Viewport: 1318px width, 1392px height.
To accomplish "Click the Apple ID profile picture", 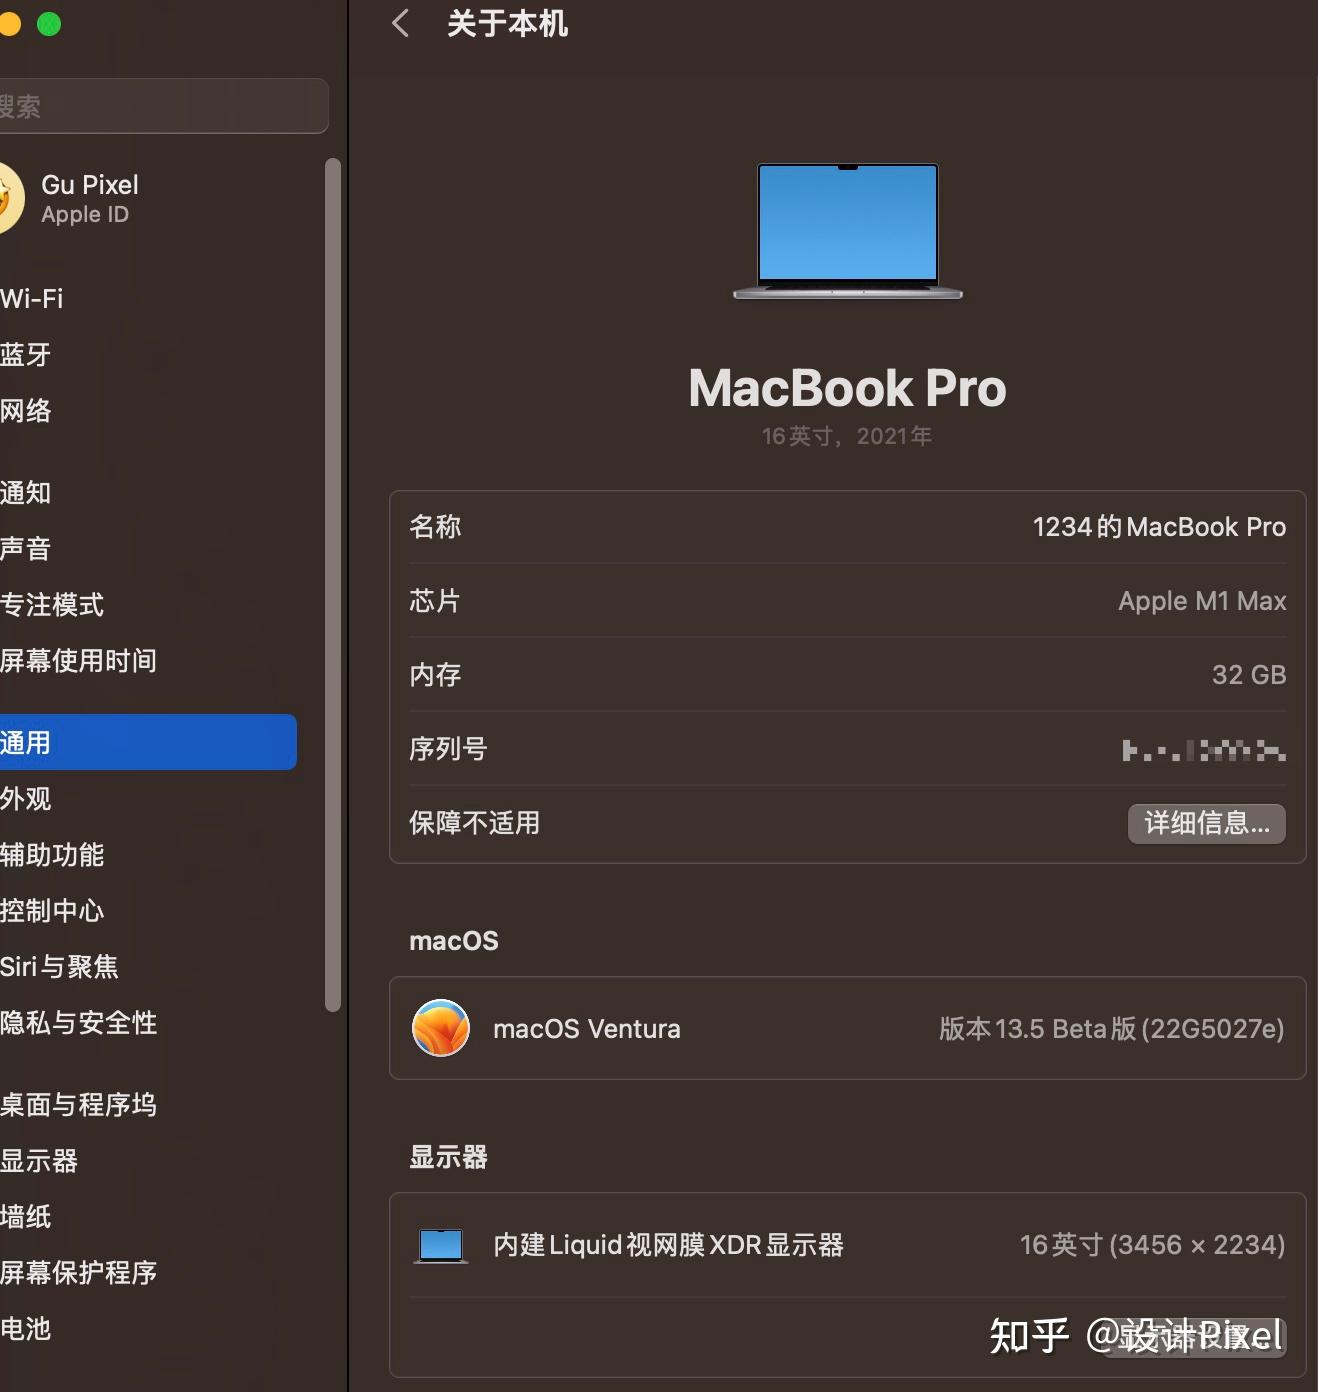I will 12,198.
